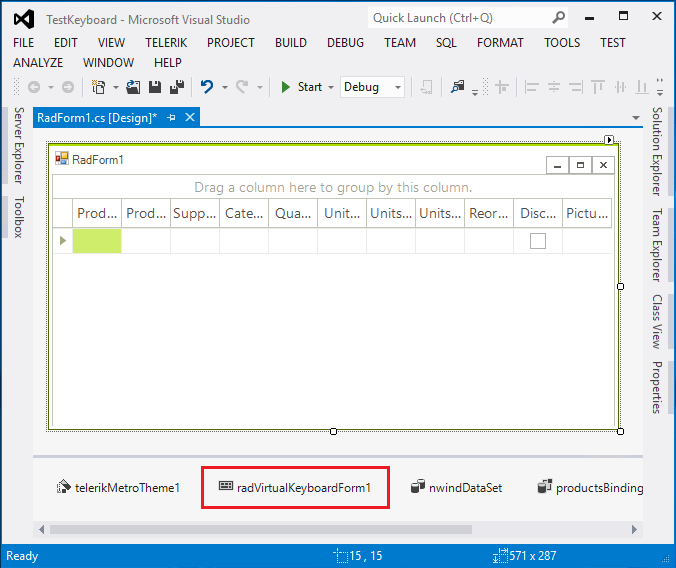Open the FORMAT menu
Viewport: 676px width, 568px height.
click(x=500, y=43)
